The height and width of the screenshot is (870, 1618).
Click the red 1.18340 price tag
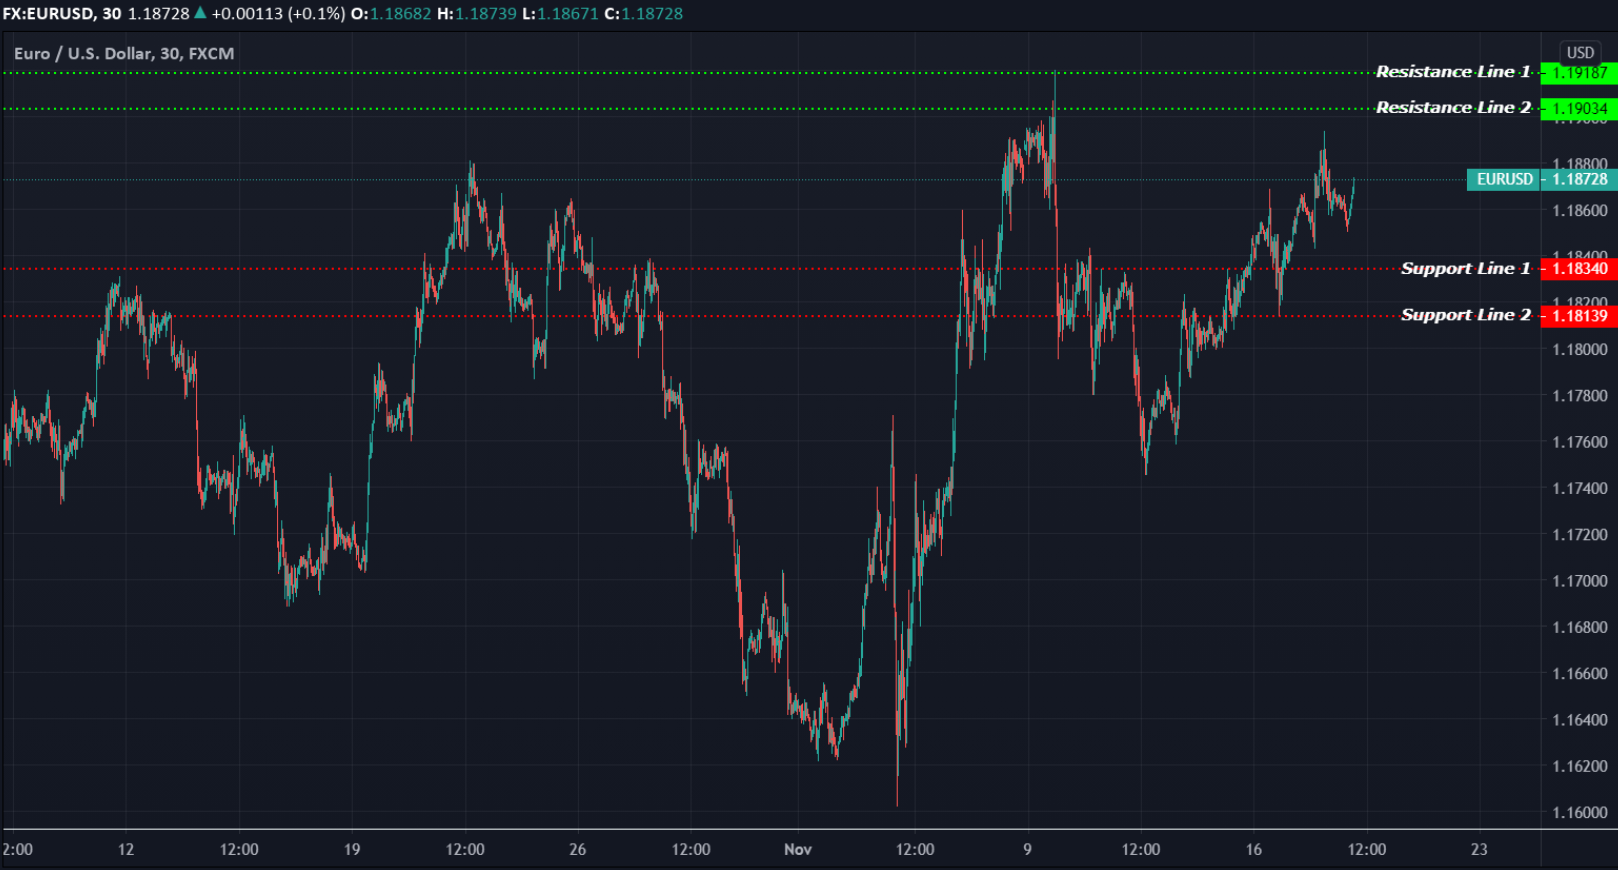(x=1579, y=269)
